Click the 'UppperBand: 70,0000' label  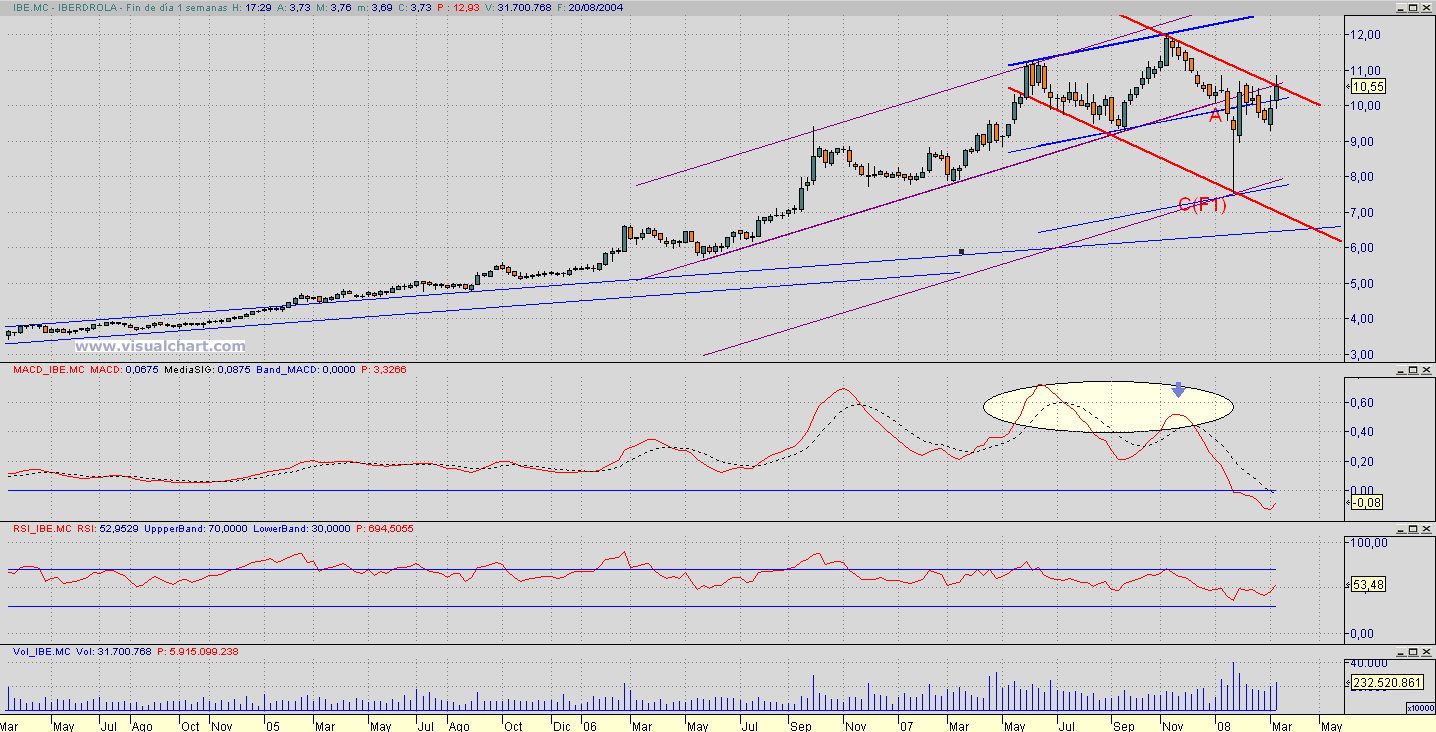coord(195,529)
